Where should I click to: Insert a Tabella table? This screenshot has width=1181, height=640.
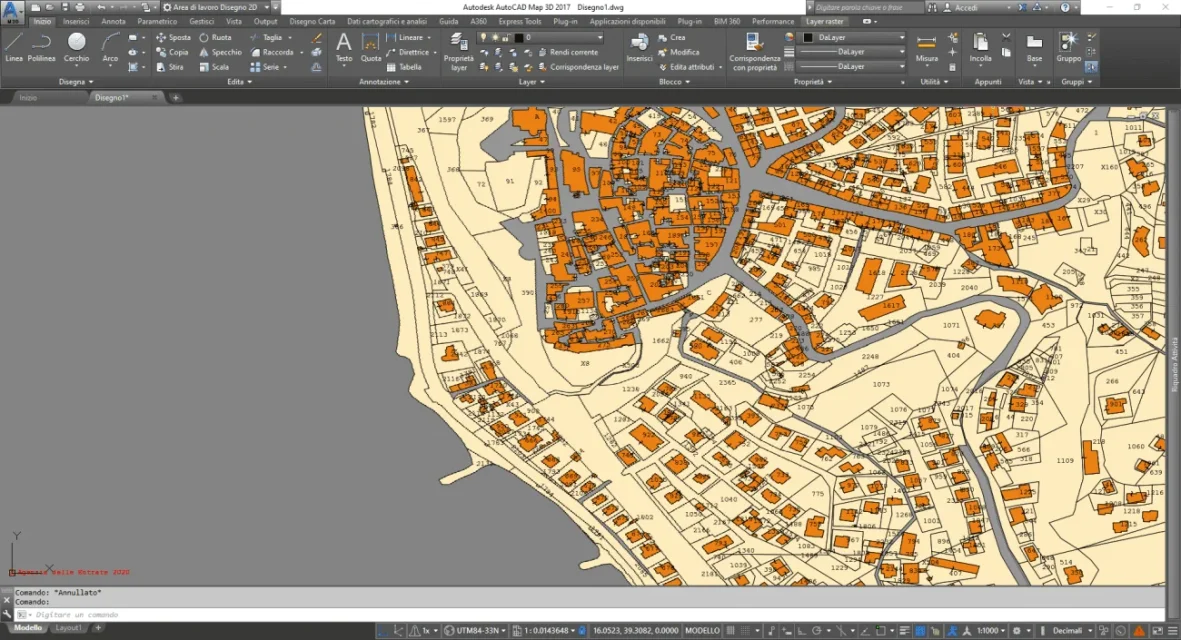pos(404,67)
